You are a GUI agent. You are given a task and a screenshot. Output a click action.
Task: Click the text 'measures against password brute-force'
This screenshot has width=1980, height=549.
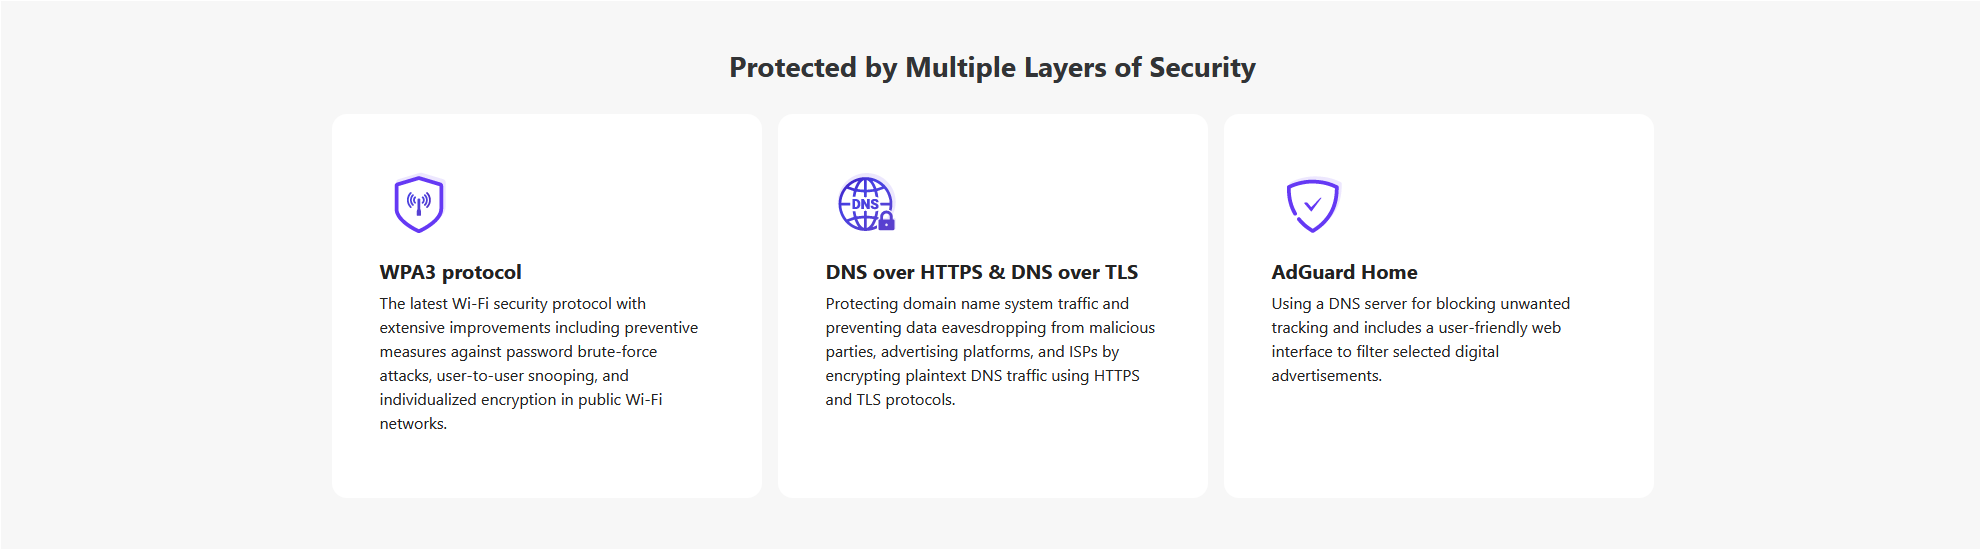tap(518, 352)
